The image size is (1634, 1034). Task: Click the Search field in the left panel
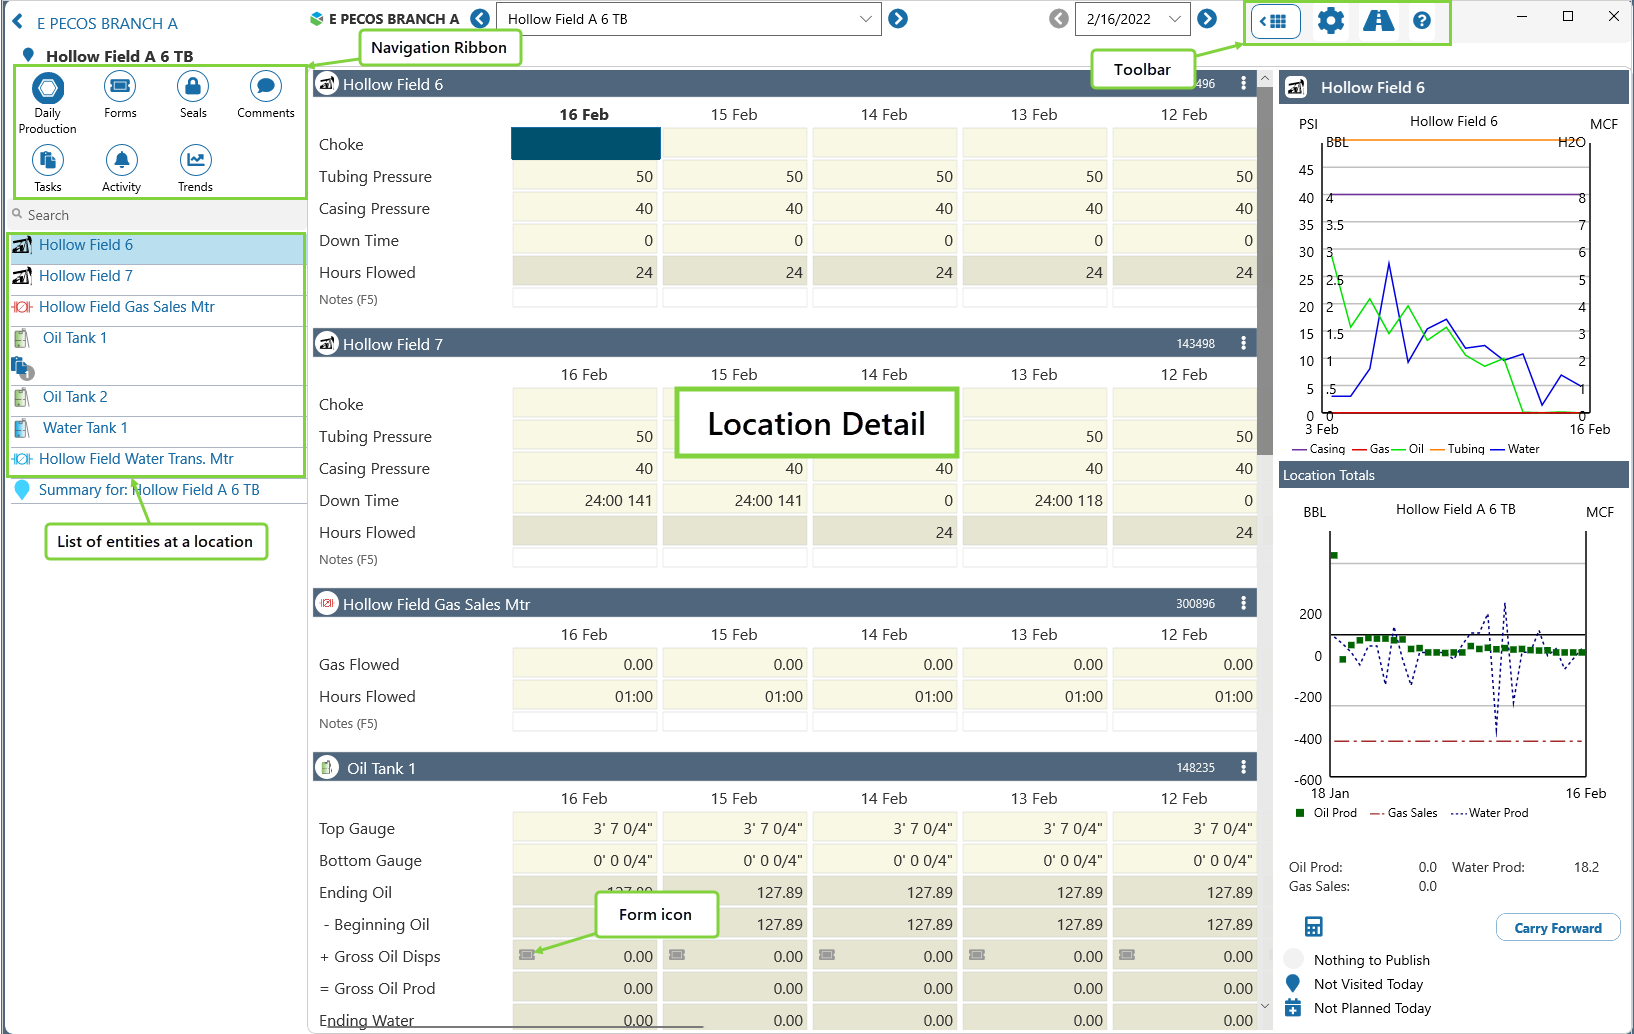pyautogui.click(x=160, y=215)
